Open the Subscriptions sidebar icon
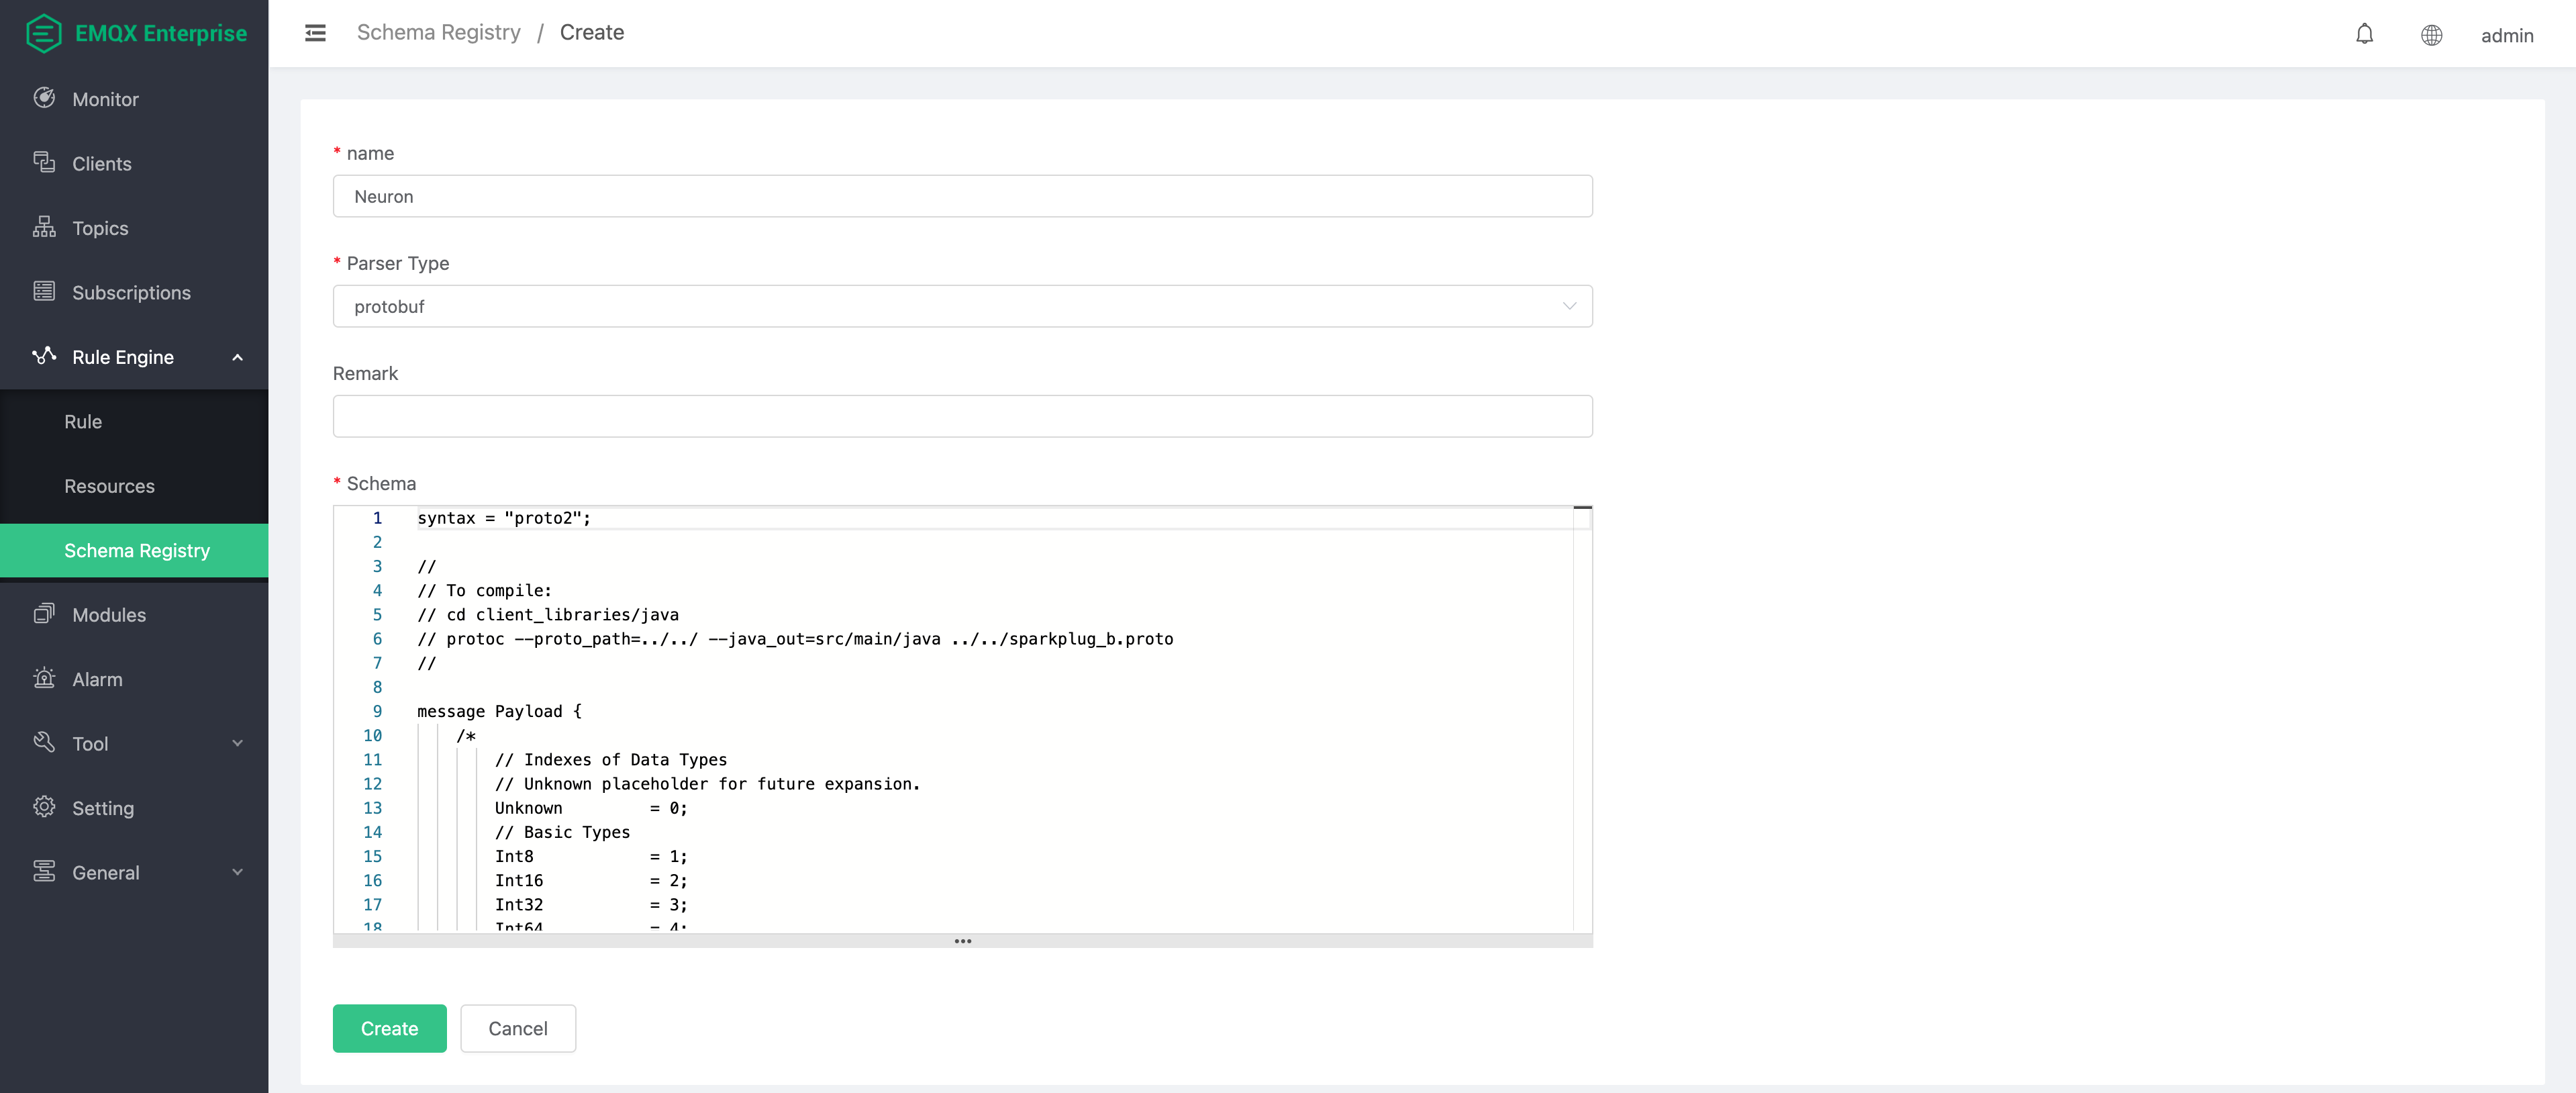This screenshot has height=1093, width=2576. click(x=45, y=292)
